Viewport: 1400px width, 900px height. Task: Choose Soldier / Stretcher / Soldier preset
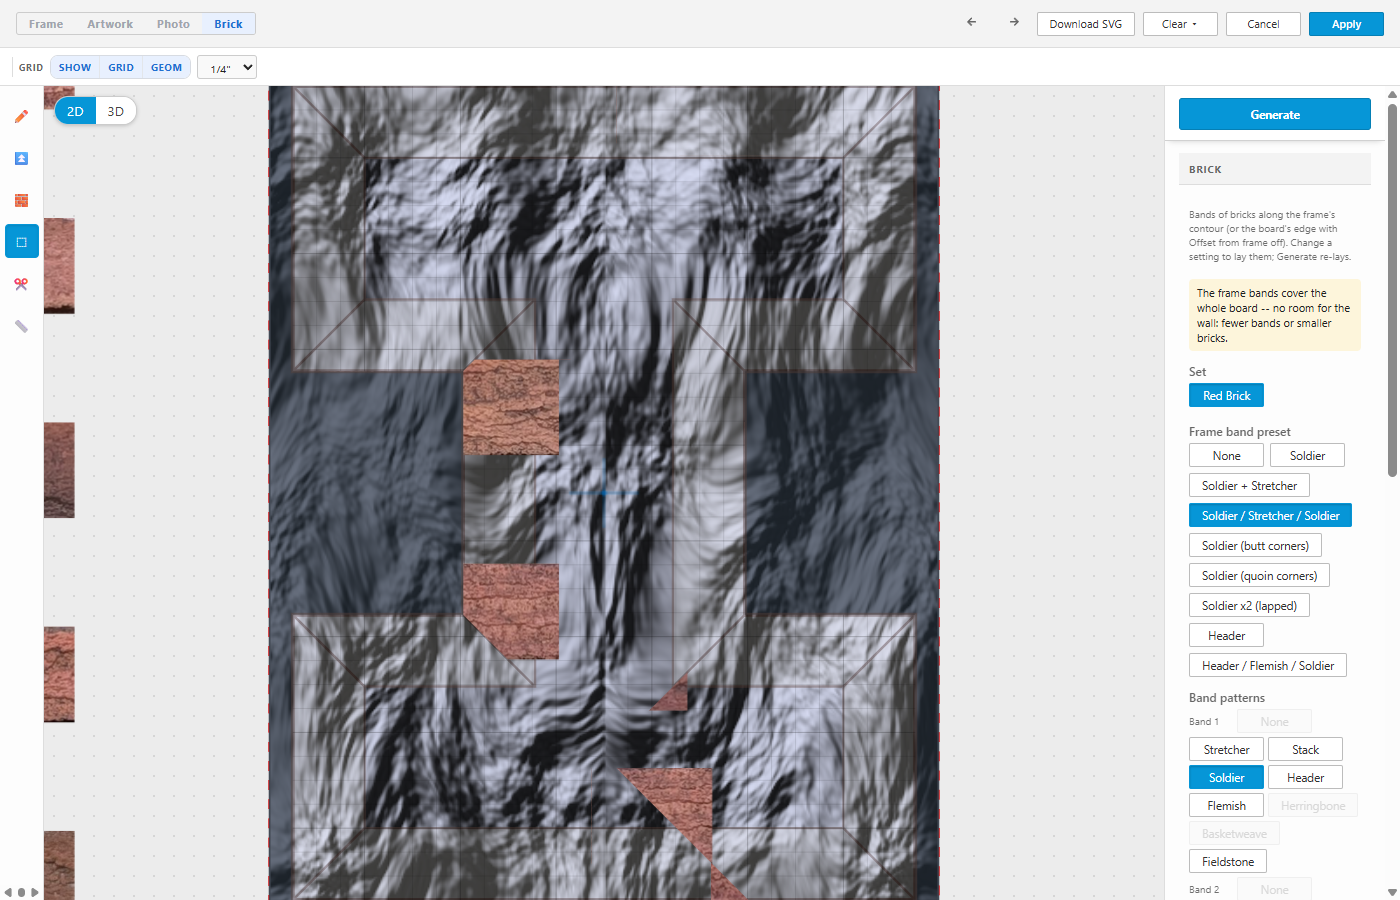(x=1270, y=516)
